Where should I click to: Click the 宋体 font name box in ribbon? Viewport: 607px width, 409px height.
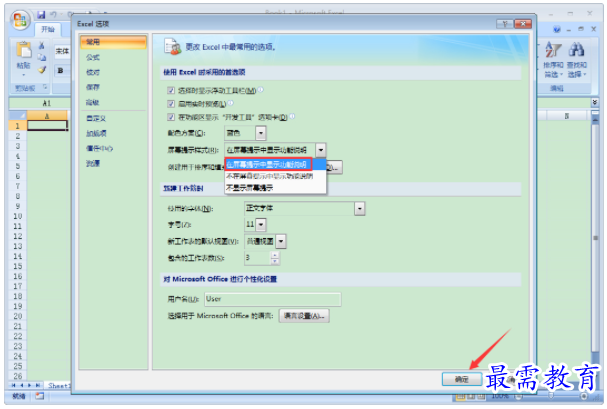[x=62, y=51]
